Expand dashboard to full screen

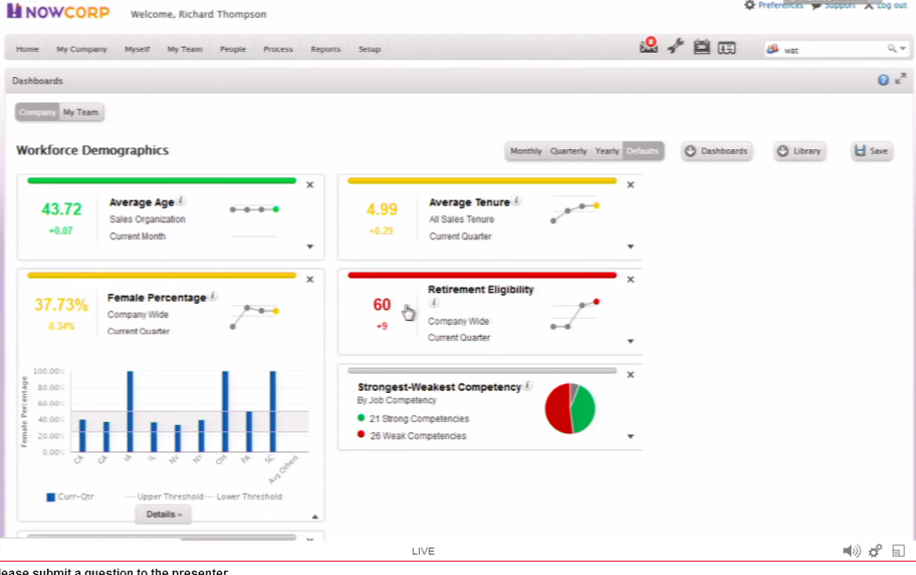tap(900, 78)
